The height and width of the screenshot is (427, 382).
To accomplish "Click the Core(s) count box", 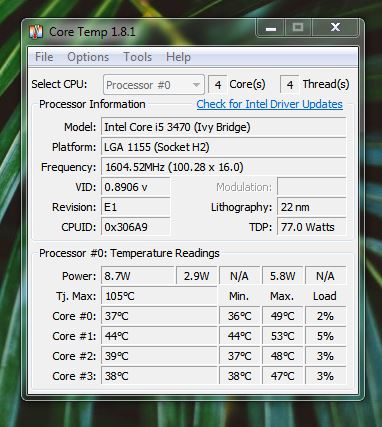I will 218,85.
